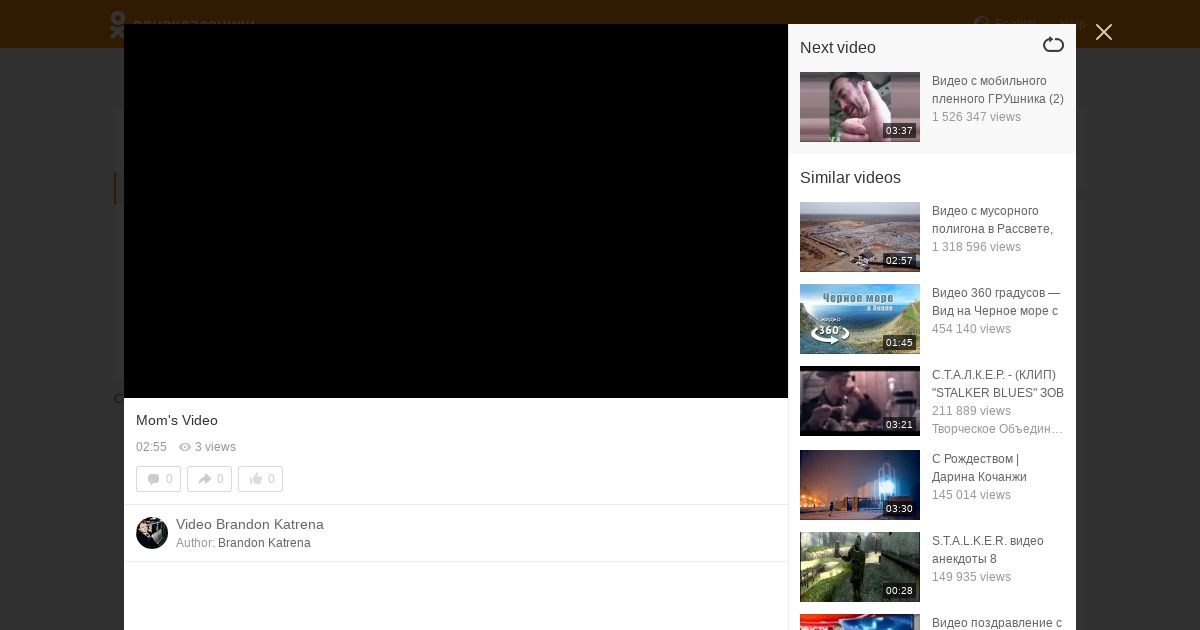This screenshot has height=630, width=1200.
Task: Click '454 140 views' text
Action: pos(971,329)
